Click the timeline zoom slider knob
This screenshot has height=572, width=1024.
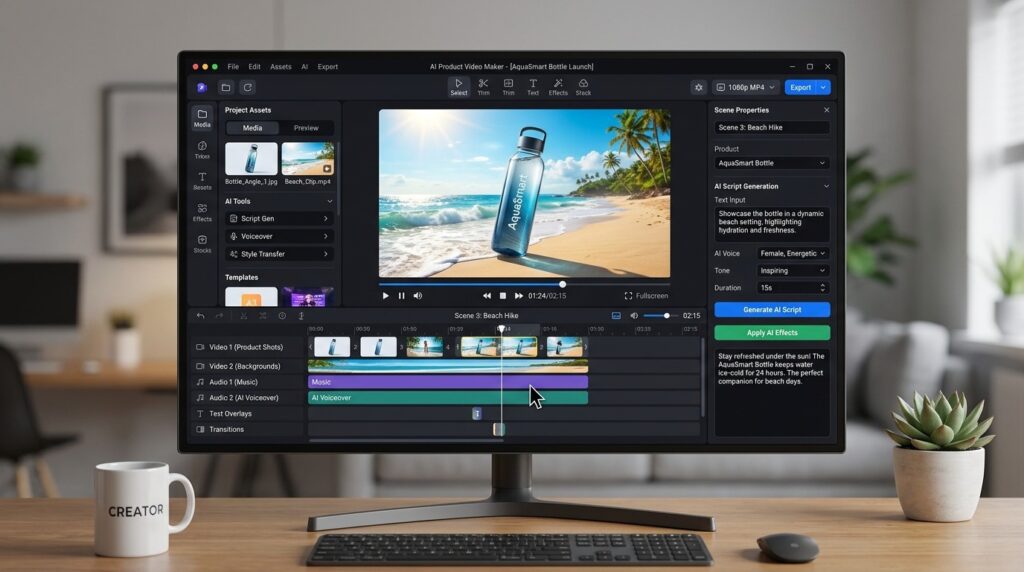(x=666, y=316)
